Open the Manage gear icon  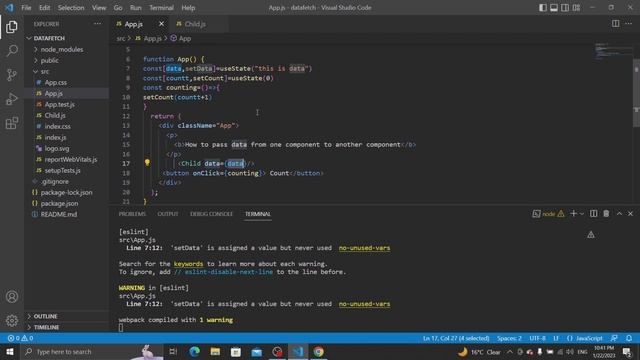pos(12,320)
